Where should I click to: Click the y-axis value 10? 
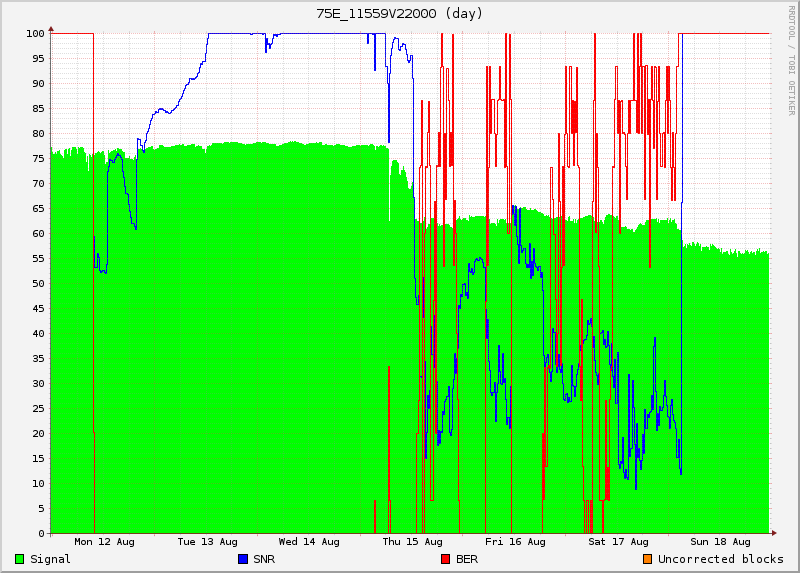point(38,484)
